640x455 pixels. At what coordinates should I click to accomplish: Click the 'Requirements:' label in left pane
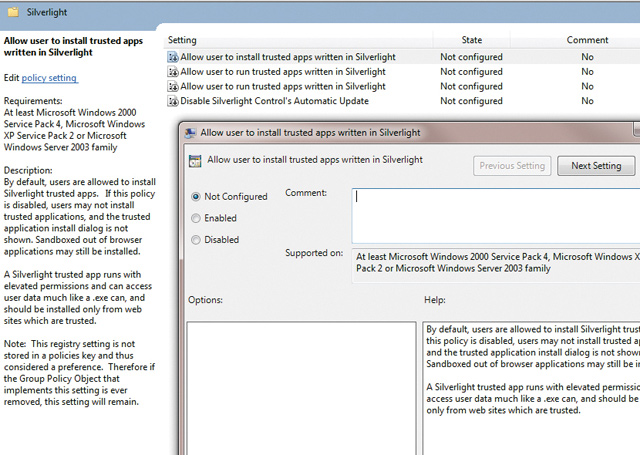point(33,101)
